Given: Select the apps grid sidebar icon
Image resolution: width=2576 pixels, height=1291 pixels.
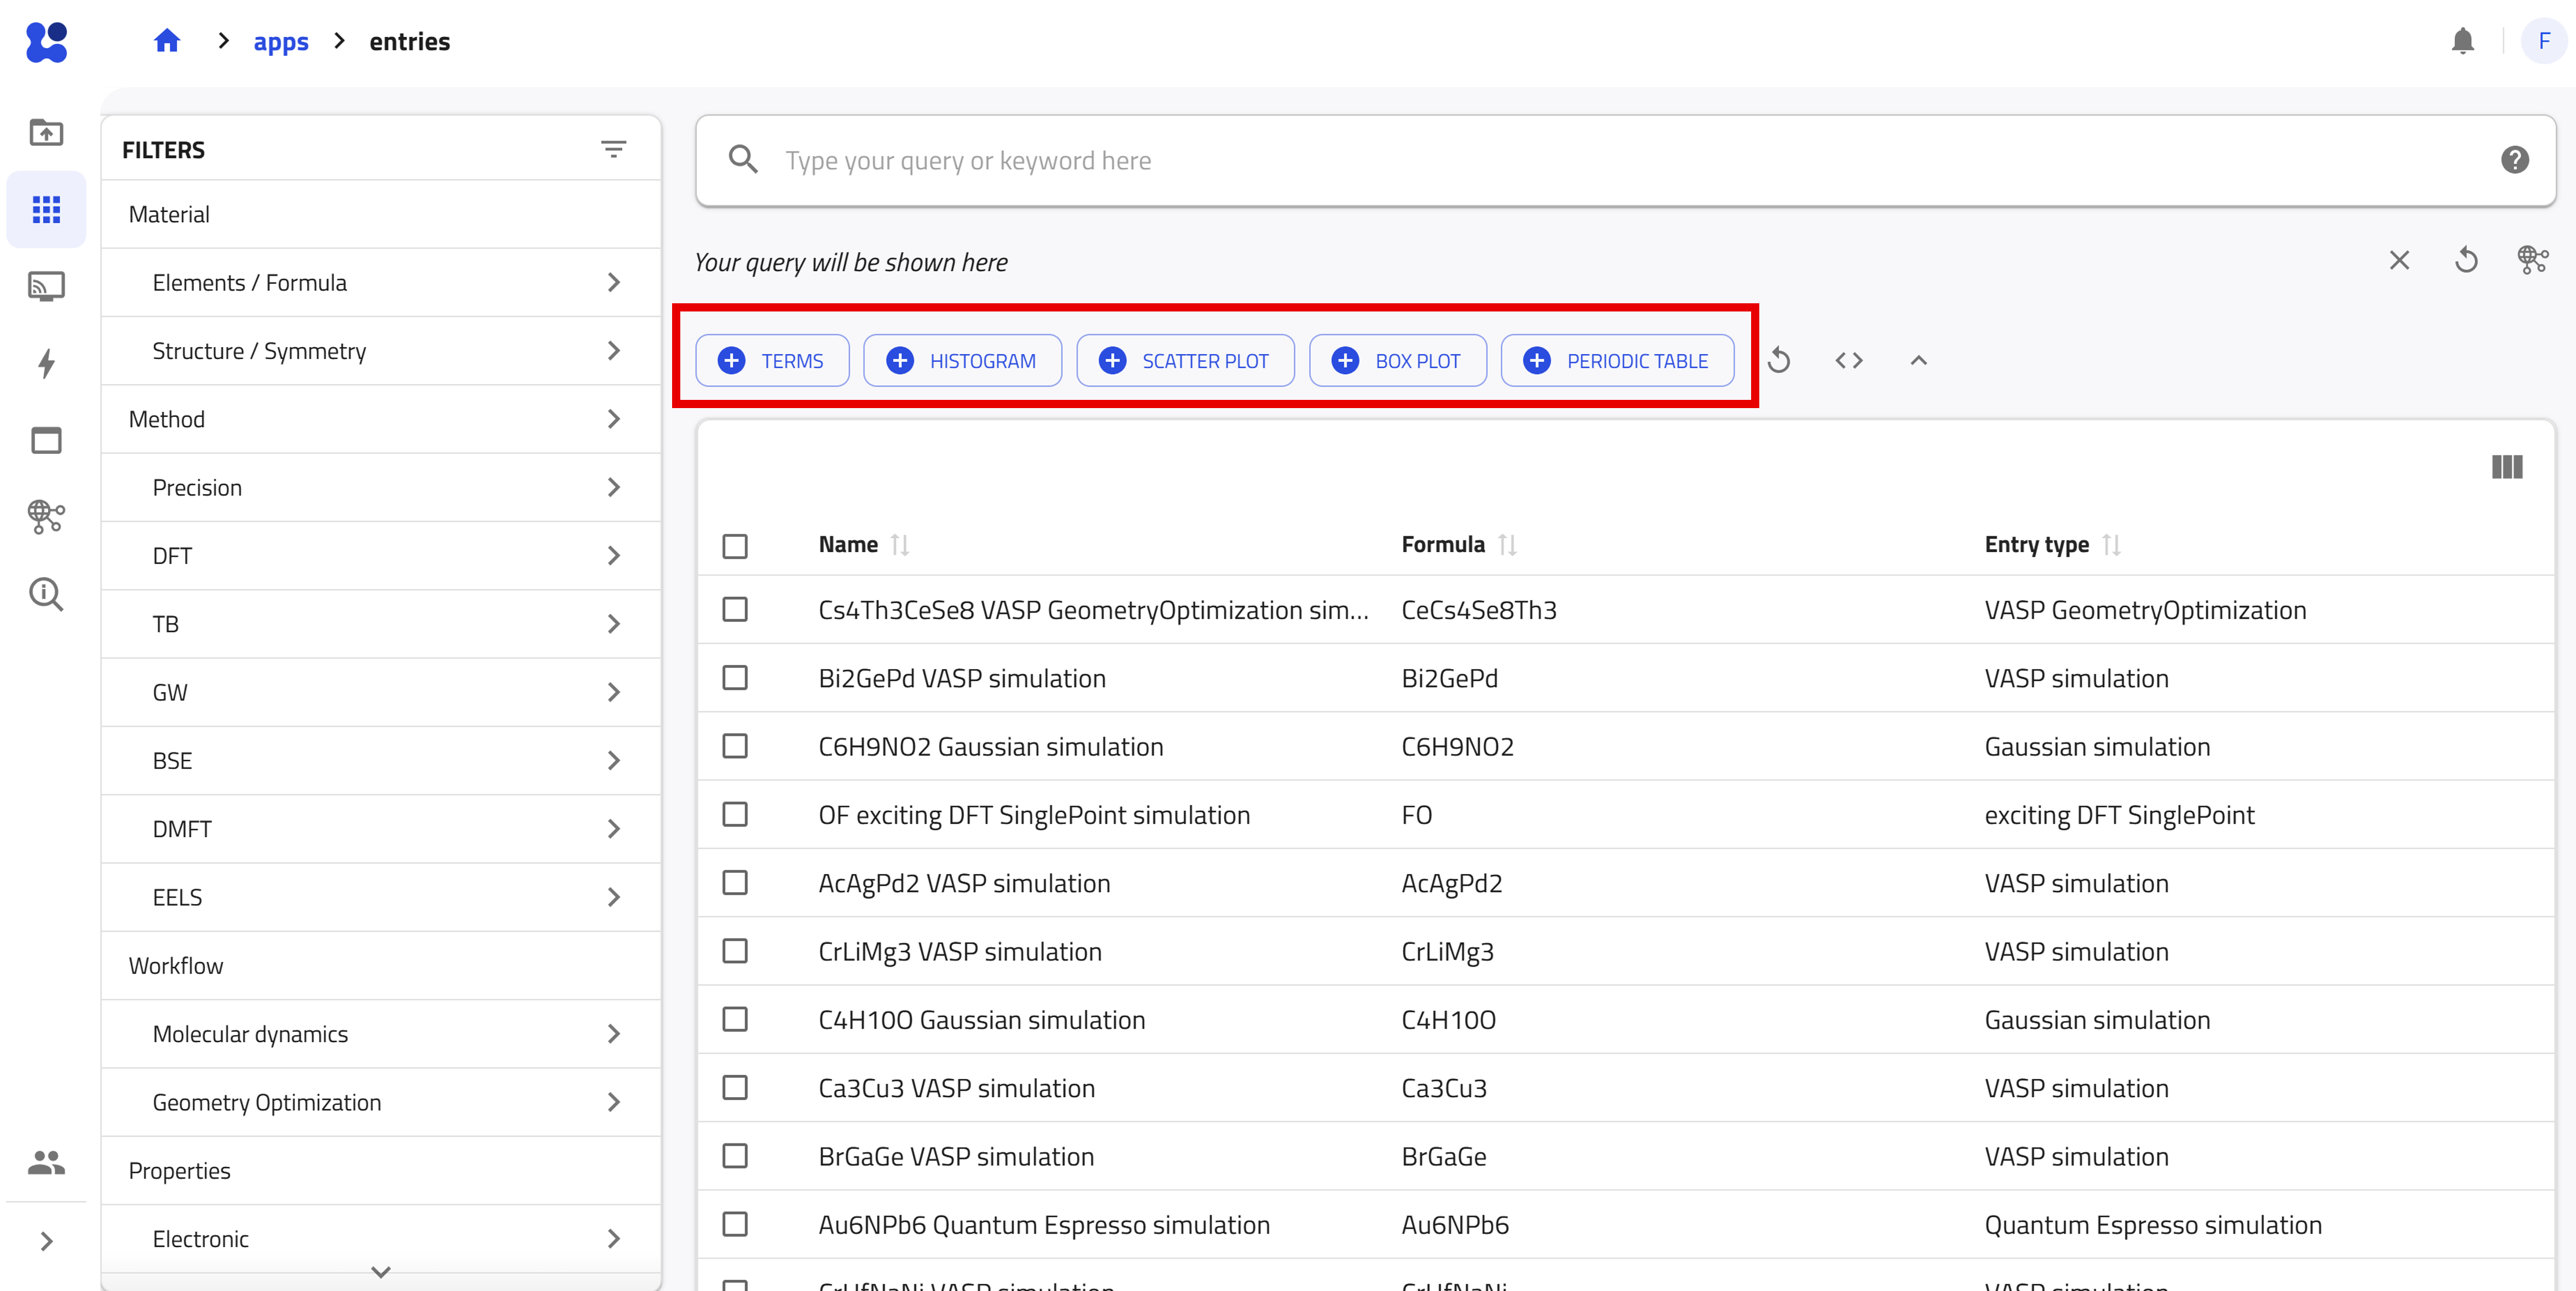Looking at the screenshot, I should click(x=46, y=209).
